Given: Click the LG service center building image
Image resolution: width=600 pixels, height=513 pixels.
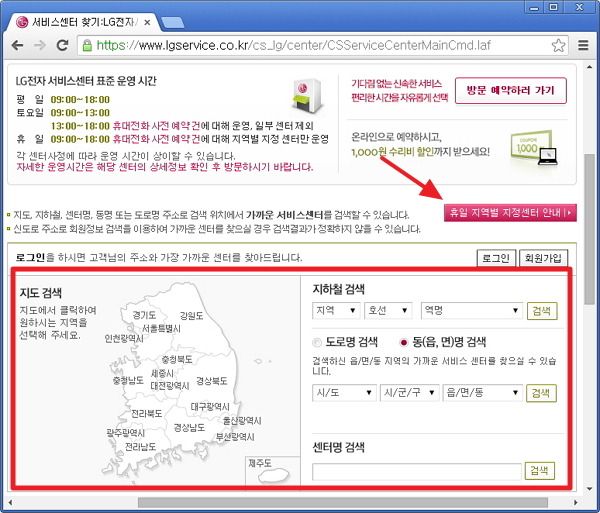Looking at the screenshot, I should (308, 96).
